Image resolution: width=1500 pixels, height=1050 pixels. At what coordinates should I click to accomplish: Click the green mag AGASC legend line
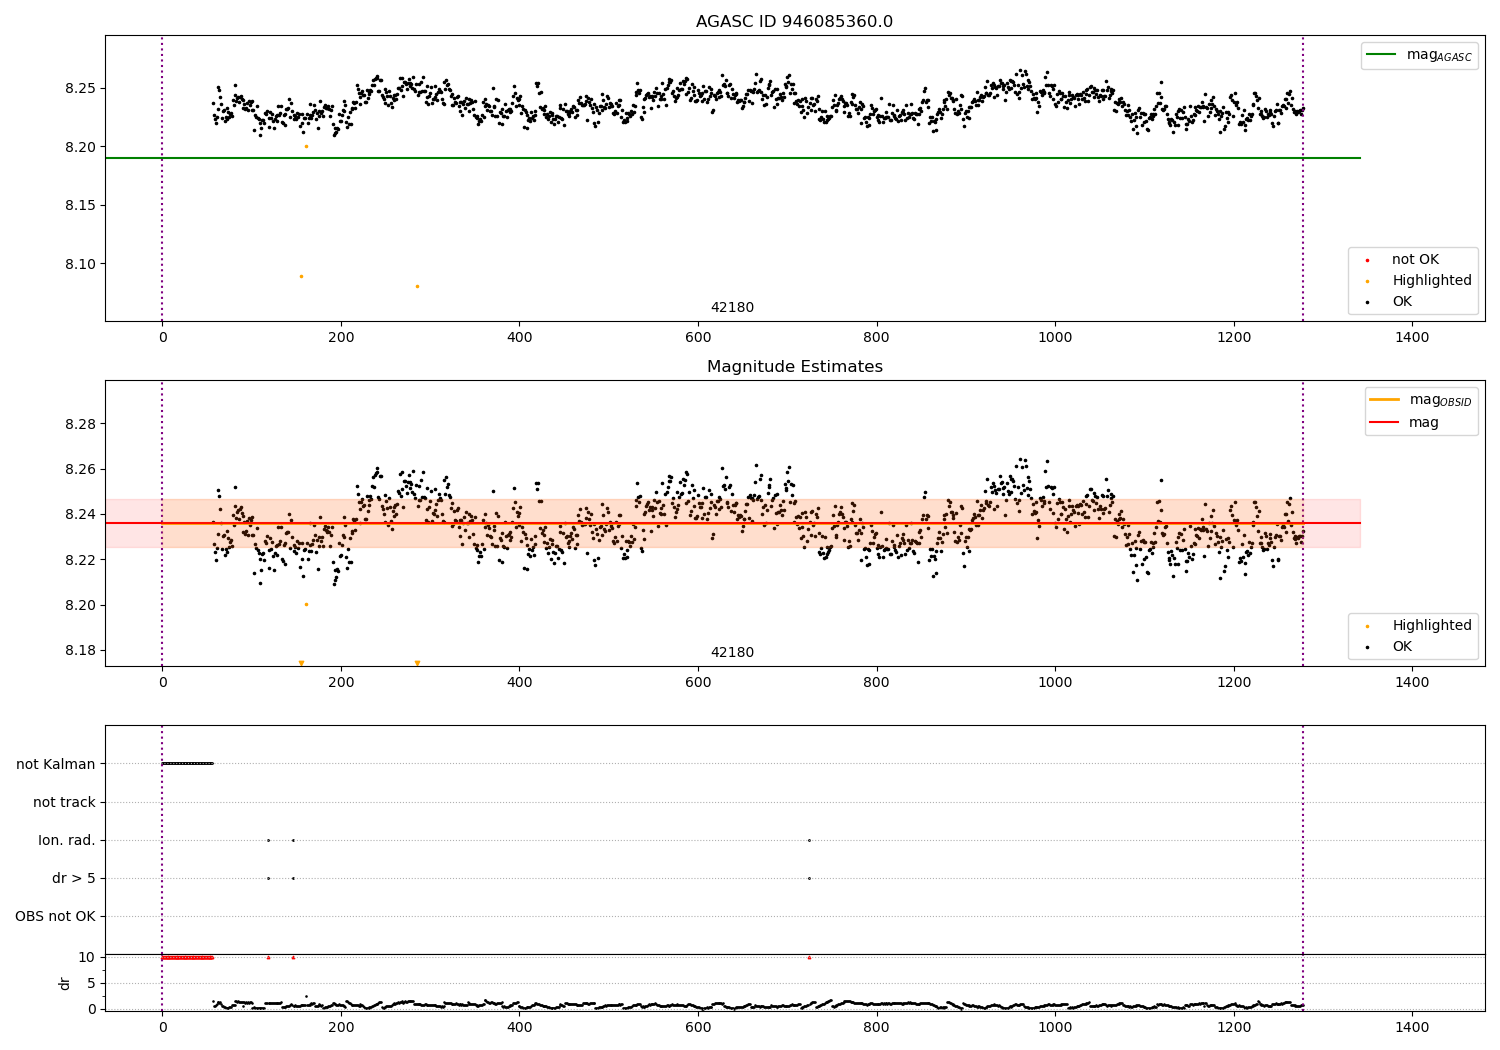click(x=1381, y=55)
